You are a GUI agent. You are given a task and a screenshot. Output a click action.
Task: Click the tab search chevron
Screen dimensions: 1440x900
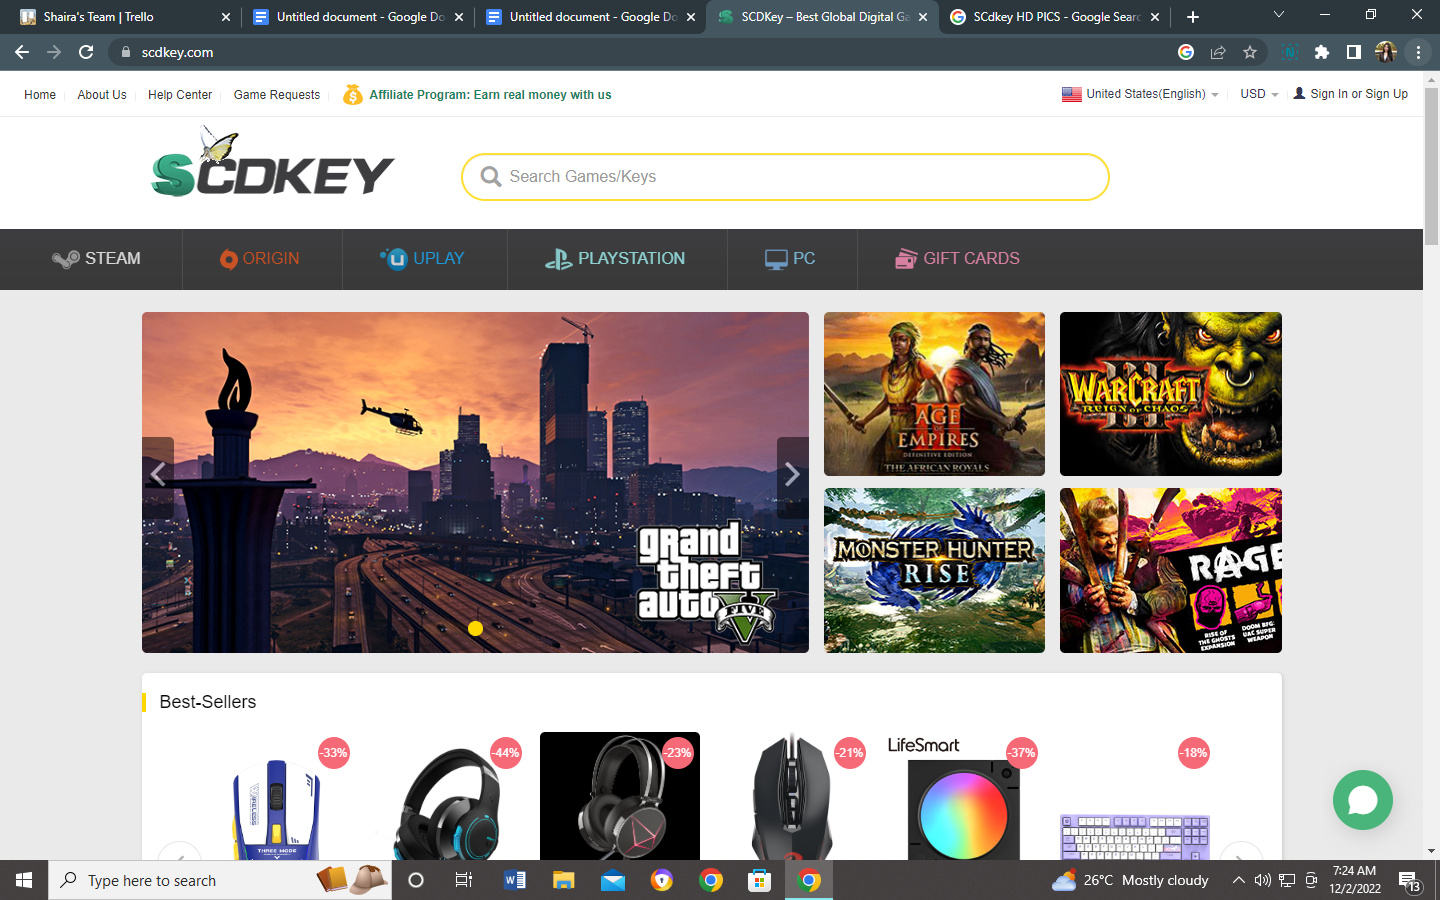pos(1278,15)
